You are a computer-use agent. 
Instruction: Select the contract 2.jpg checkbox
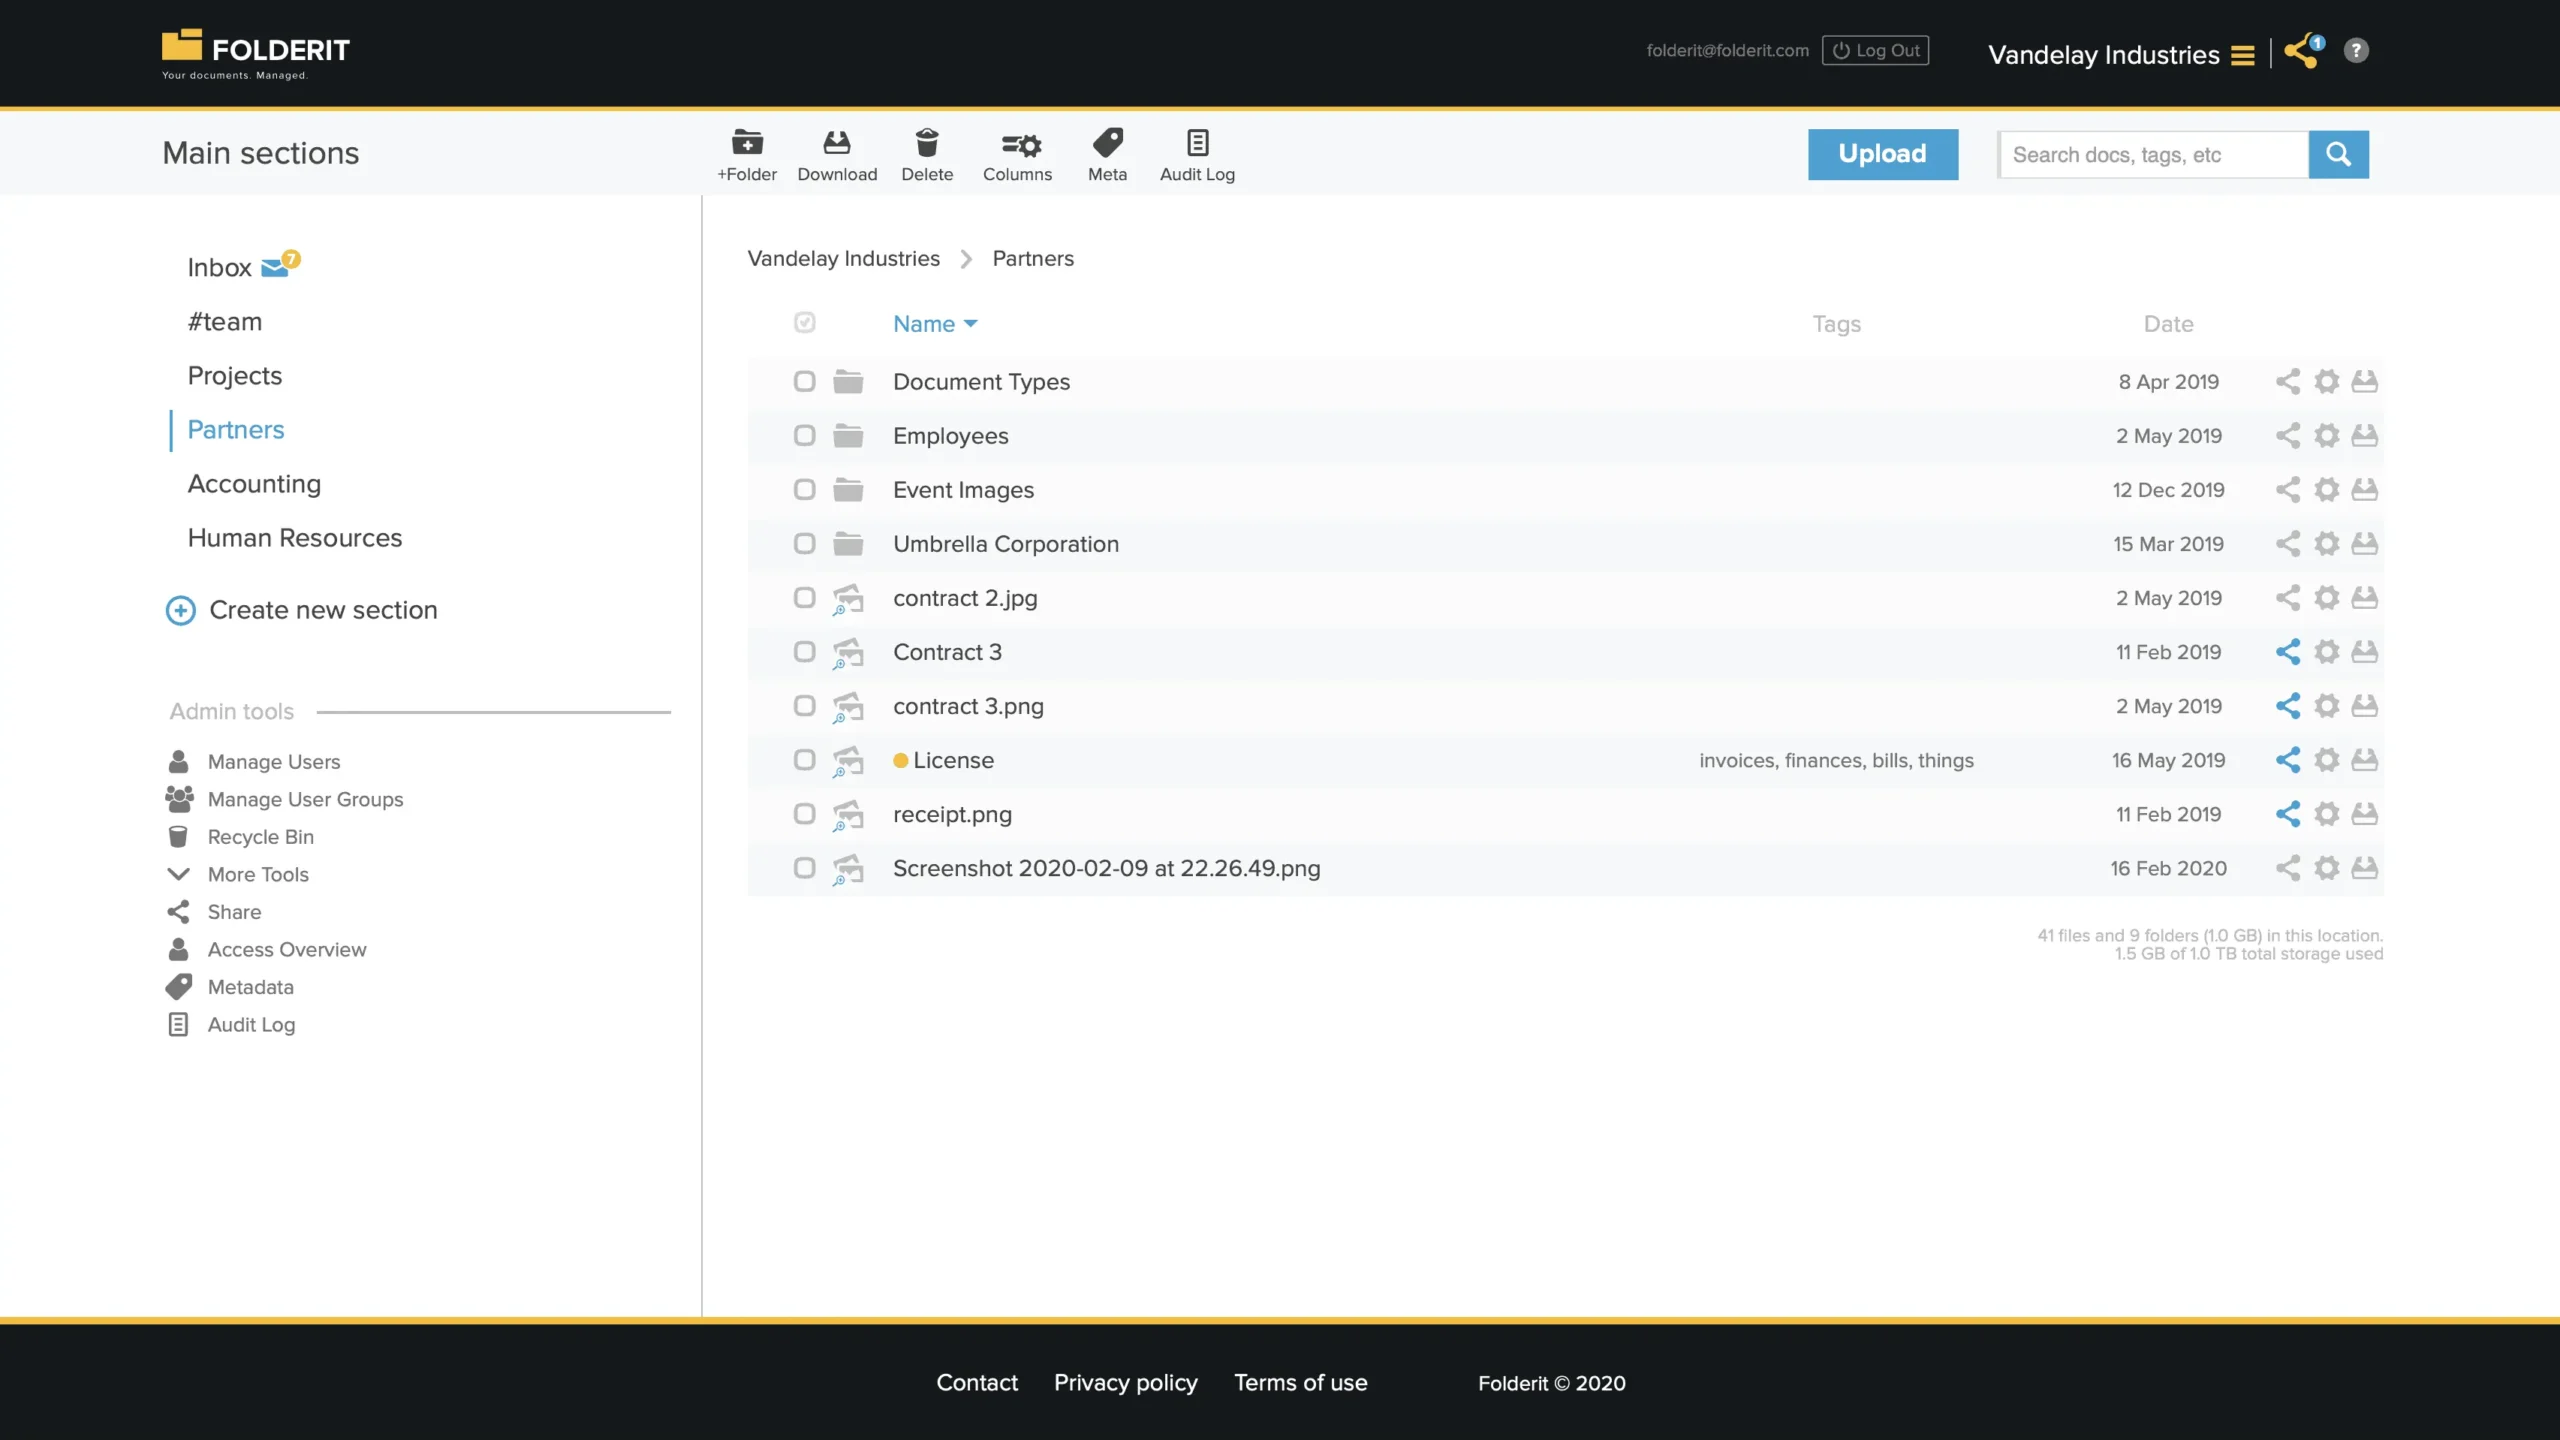click(804, 598)
